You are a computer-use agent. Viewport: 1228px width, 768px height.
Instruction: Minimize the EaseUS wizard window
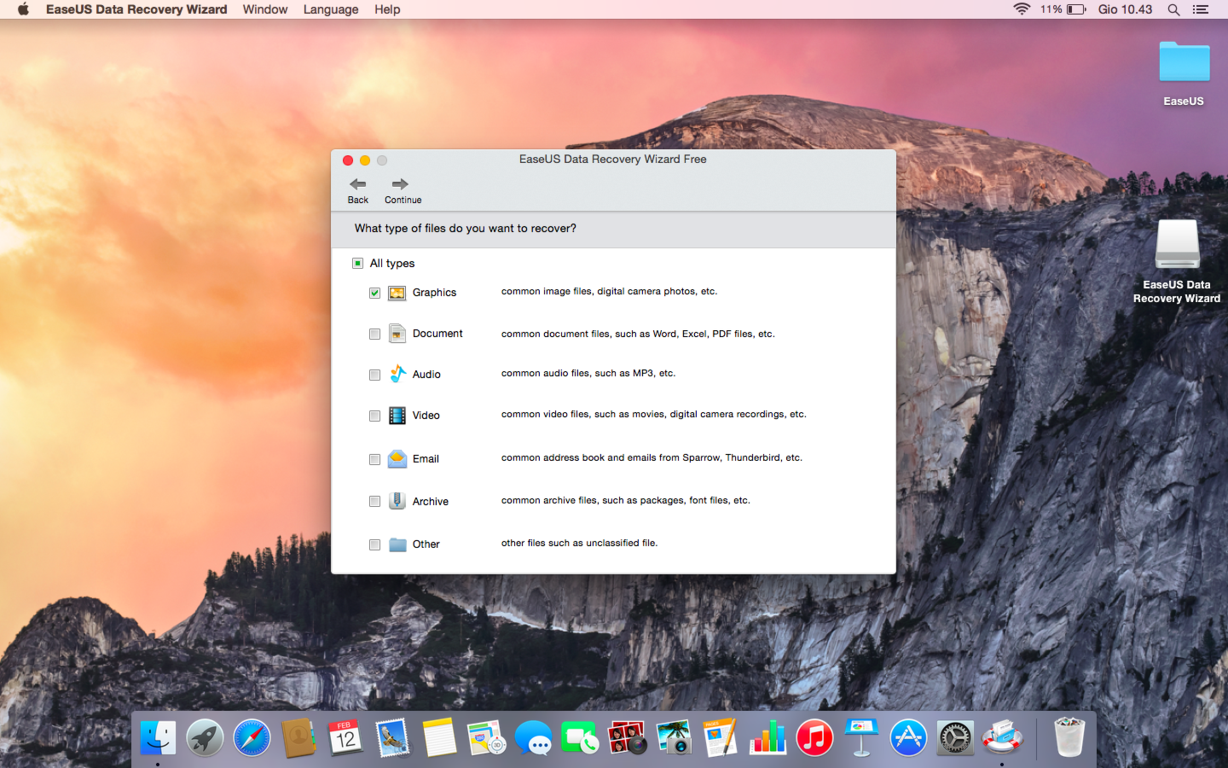[365, 160]
